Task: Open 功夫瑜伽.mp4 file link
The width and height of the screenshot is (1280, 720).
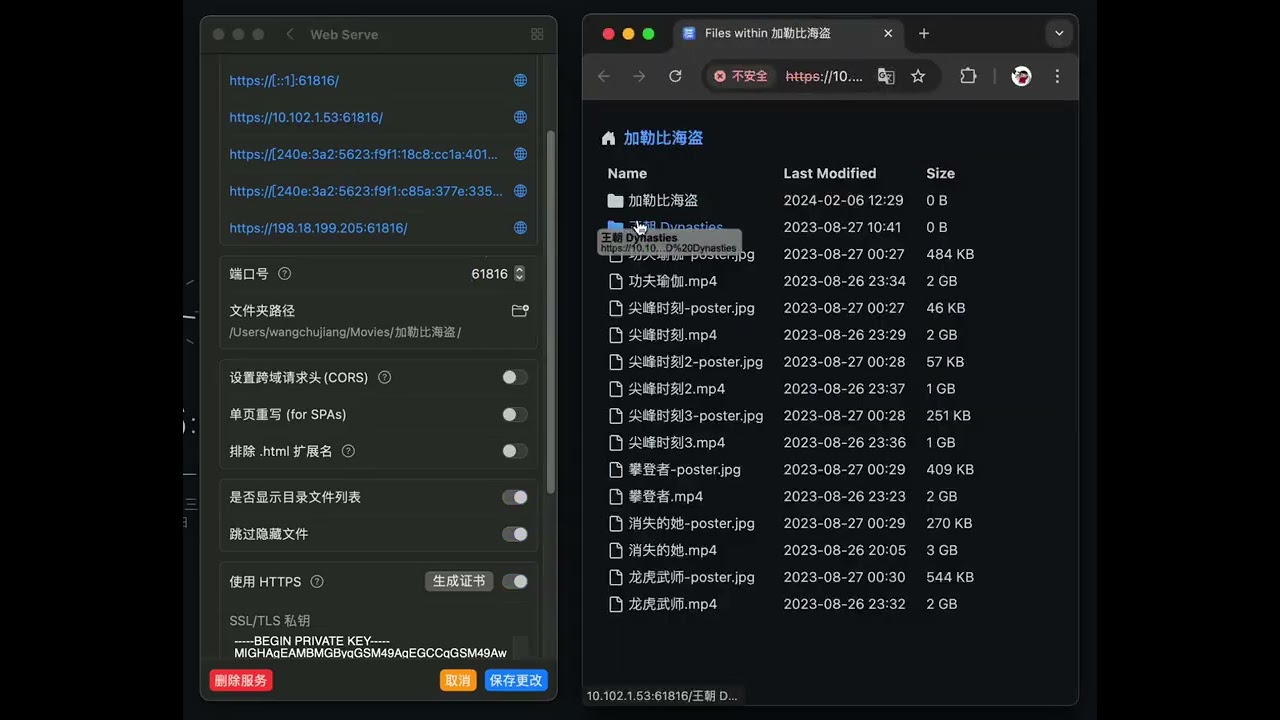Action: pyautogui.click(x=672, y=282)
